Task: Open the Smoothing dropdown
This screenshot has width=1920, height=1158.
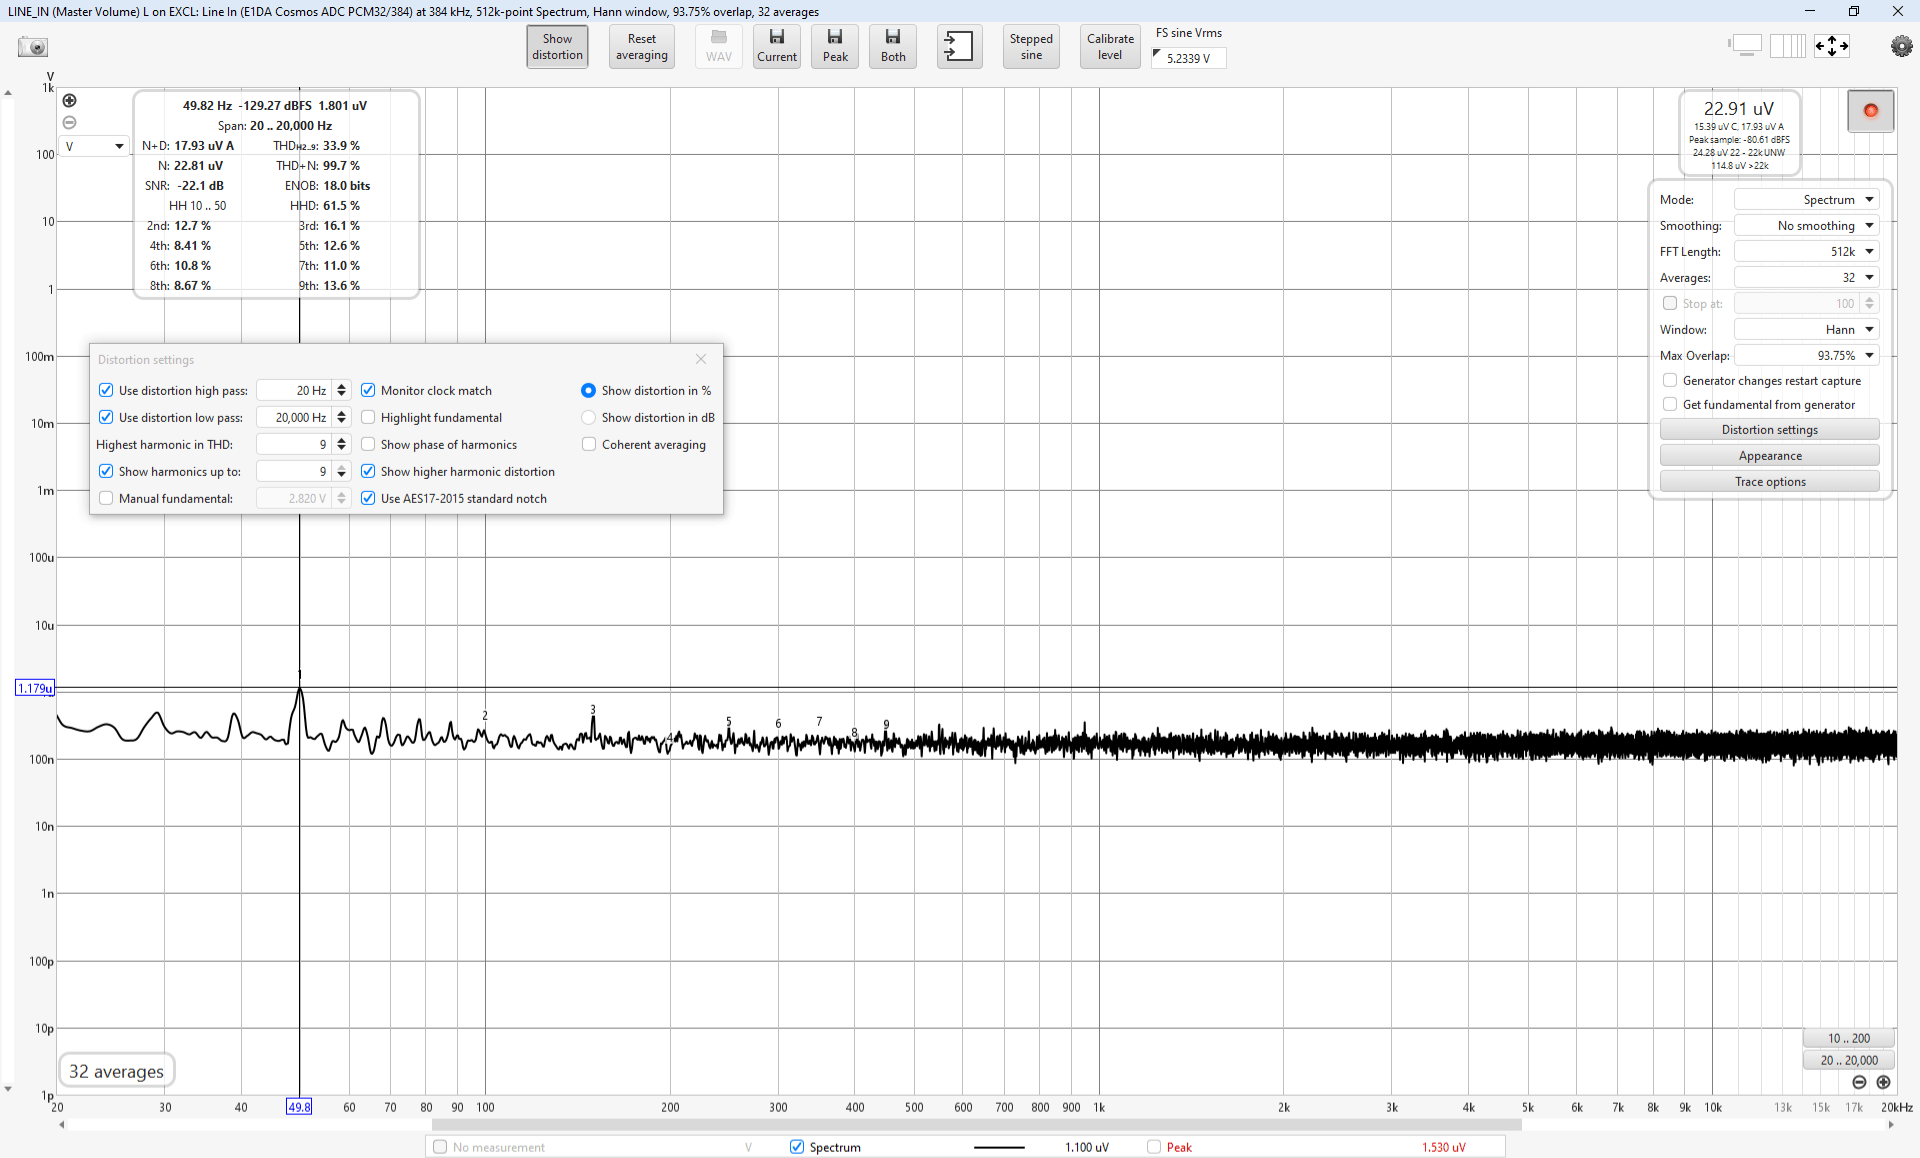Action: 1806,226
